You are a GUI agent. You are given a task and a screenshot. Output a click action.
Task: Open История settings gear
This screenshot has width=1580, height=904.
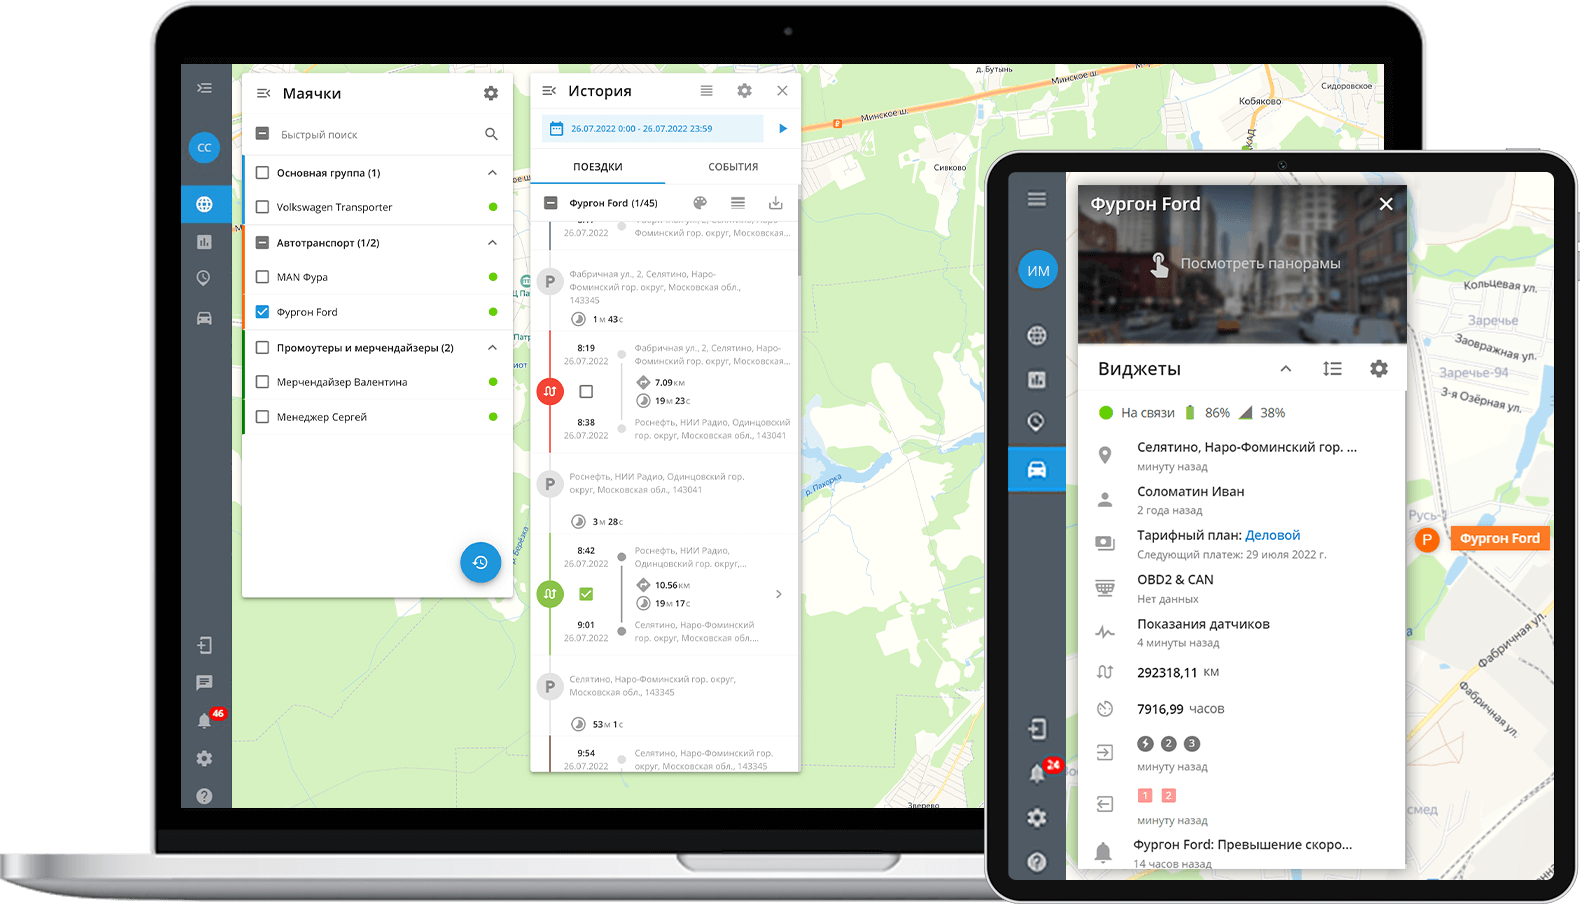point(744,91)
